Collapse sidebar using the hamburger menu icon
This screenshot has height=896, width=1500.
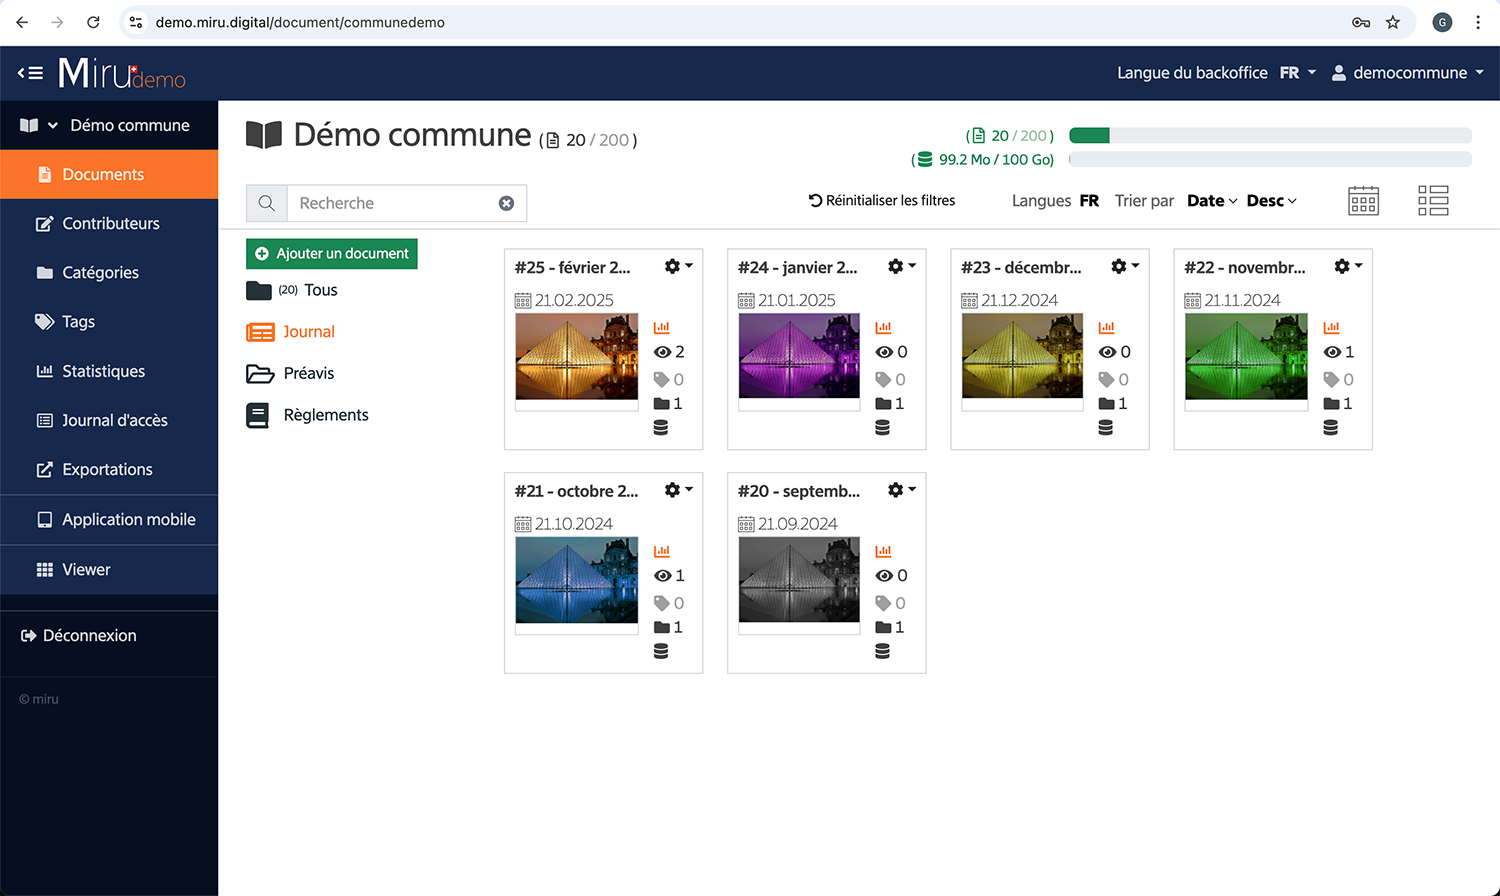coord(30,73)
